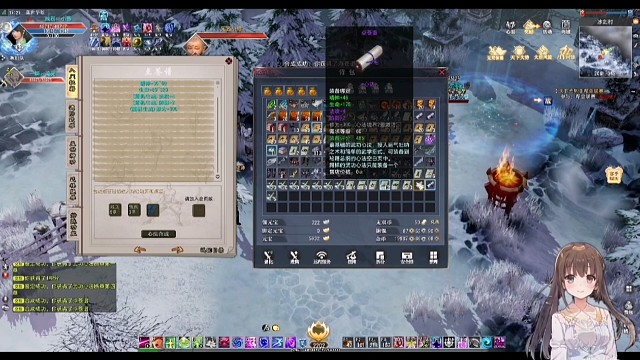Go to next page with right orange arrow
640x360 pixels.
point(177,250)
